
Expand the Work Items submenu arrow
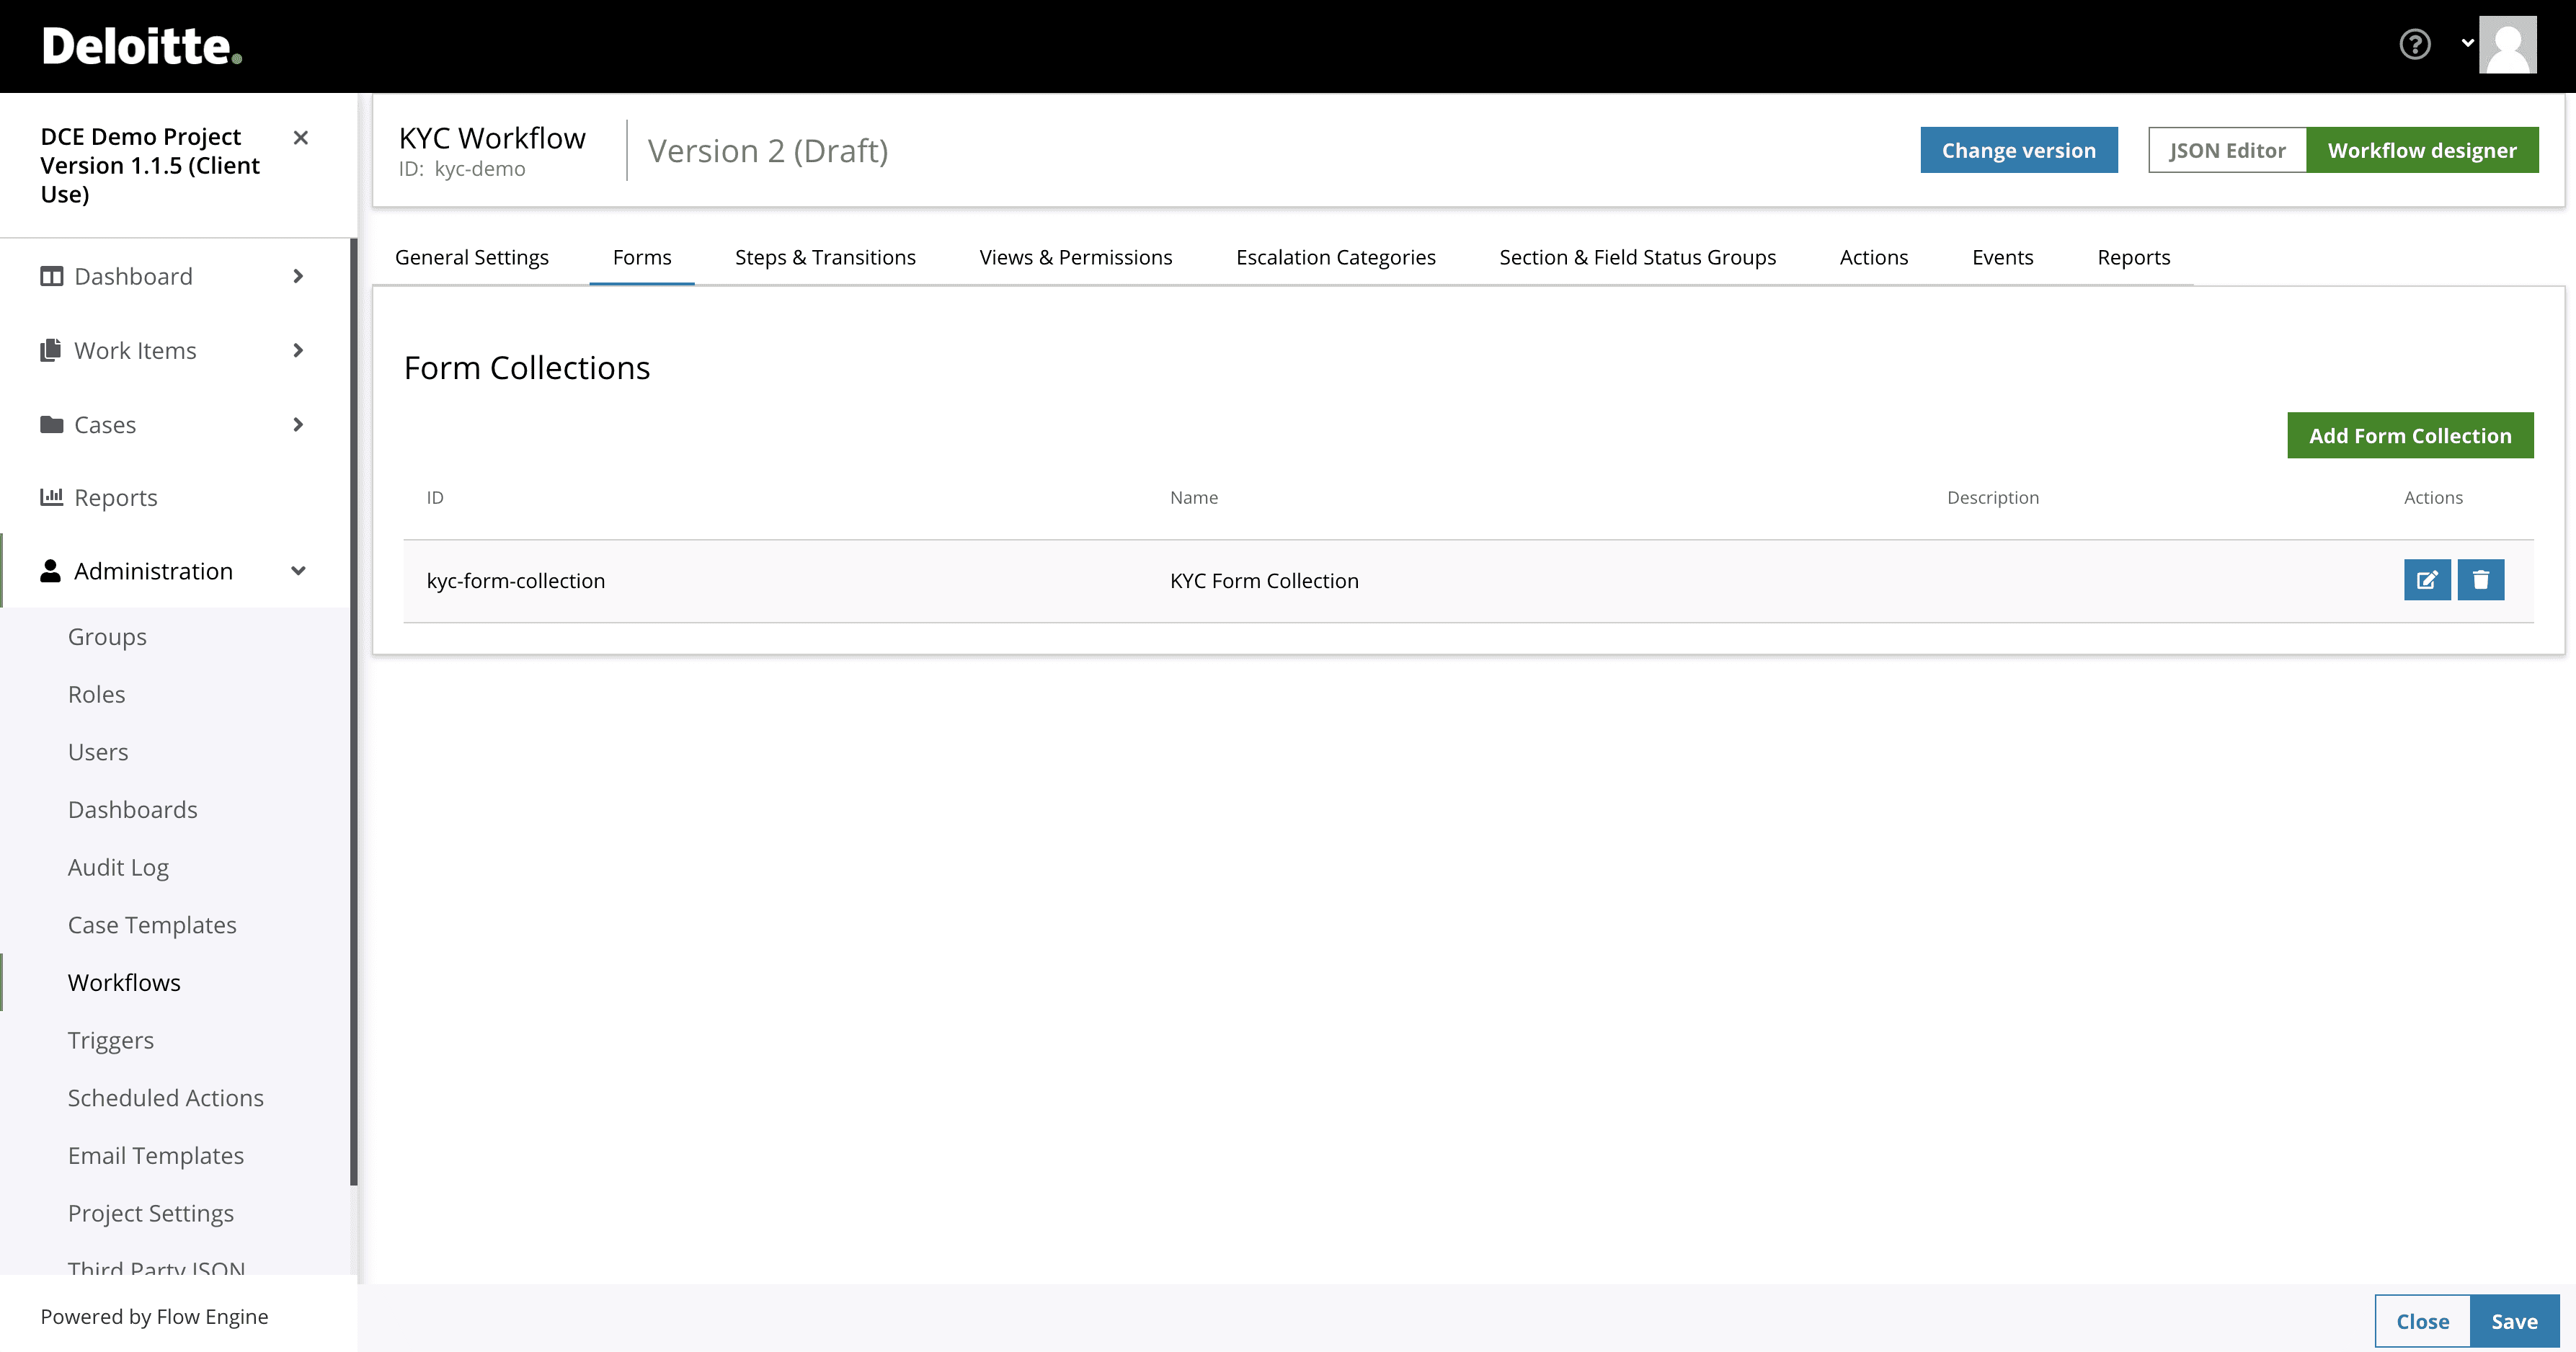click(x=298, y=350)
